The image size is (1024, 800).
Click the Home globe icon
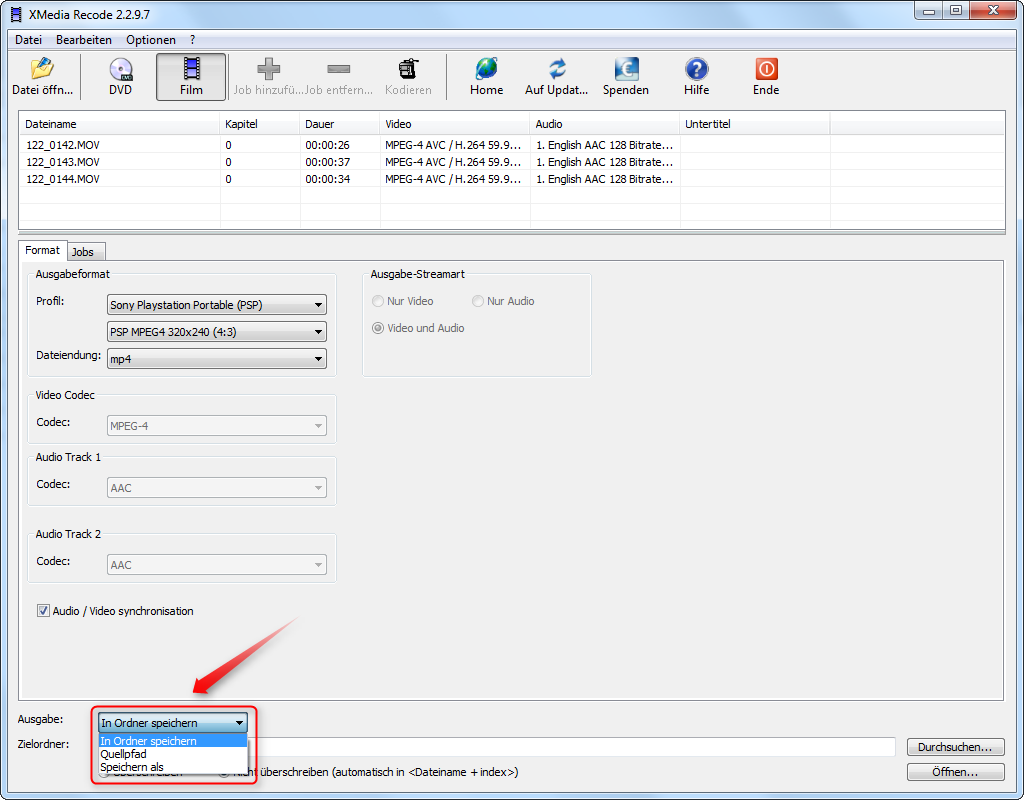(486, 70)
